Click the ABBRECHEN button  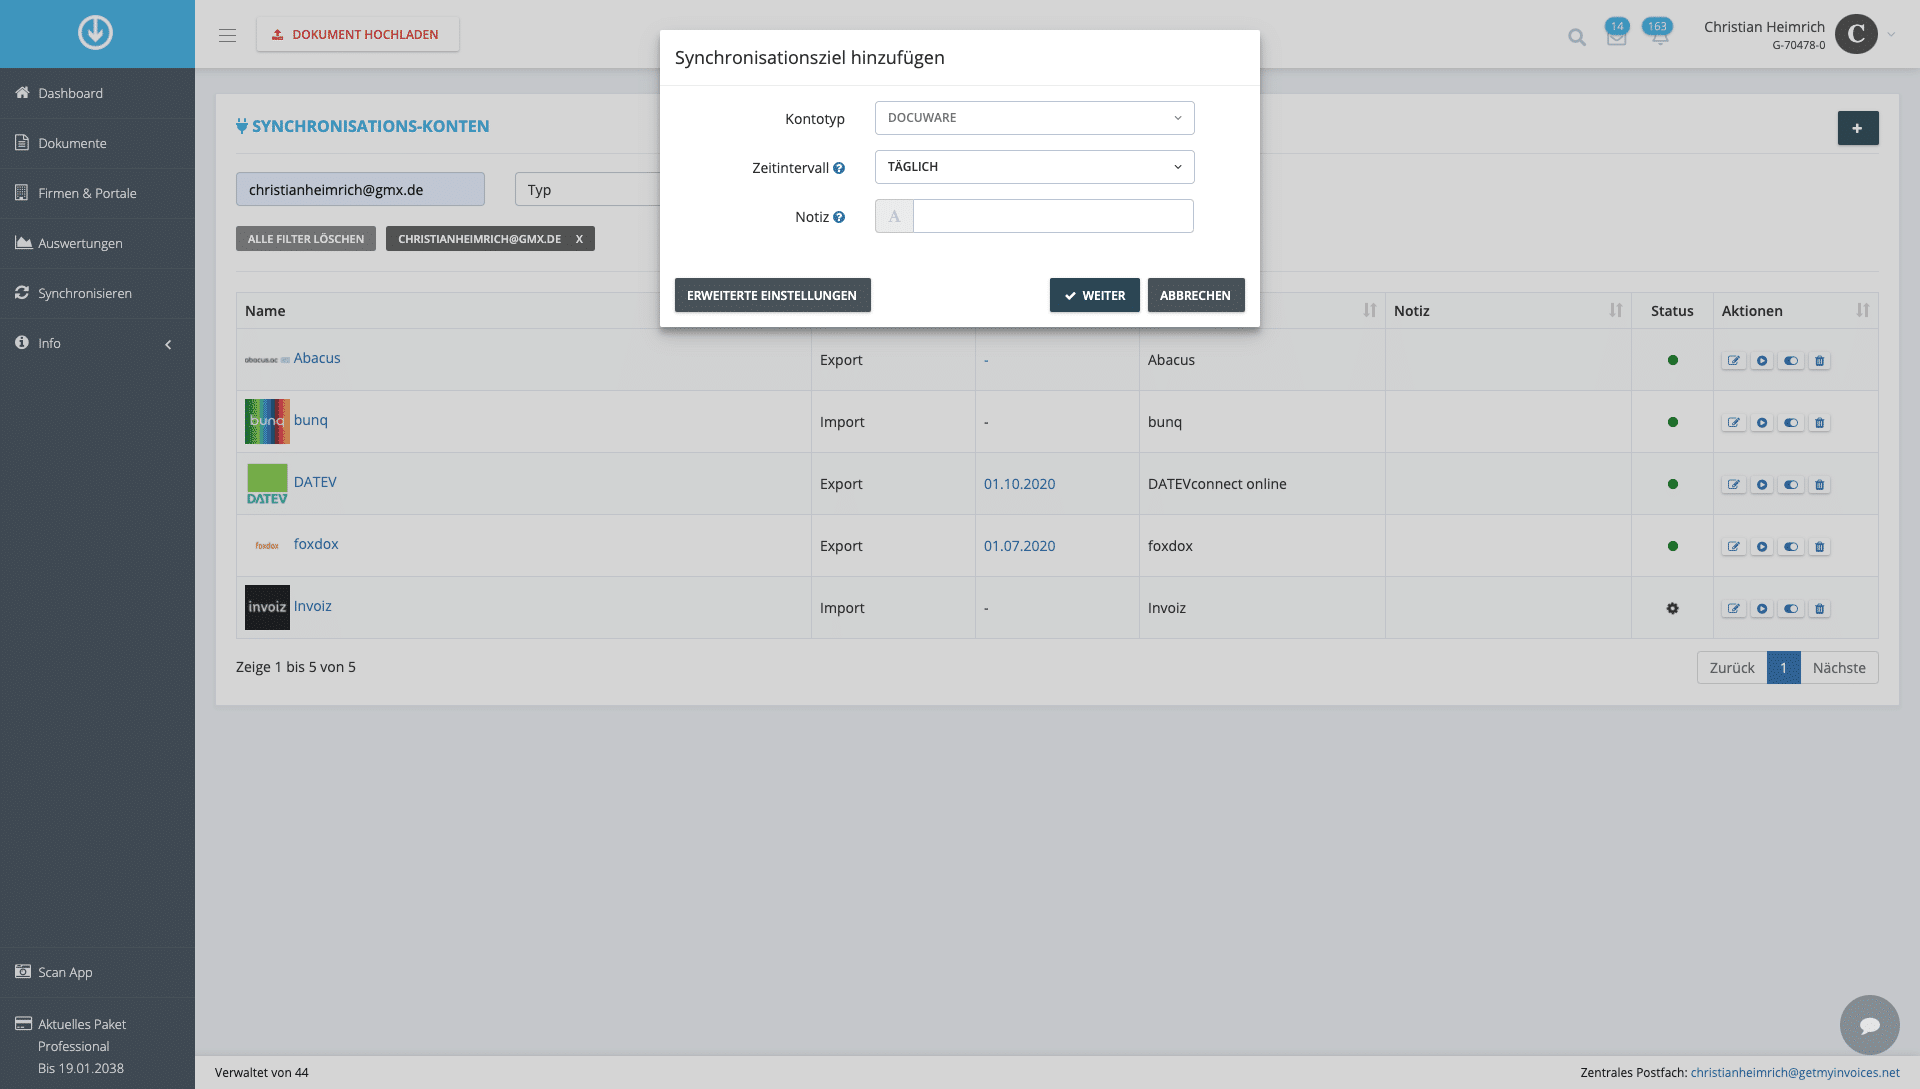tap(1195, 295)
